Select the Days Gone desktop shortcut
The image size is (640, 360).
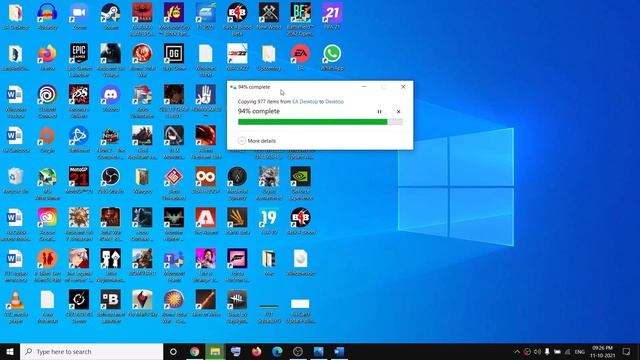[174, 57]
